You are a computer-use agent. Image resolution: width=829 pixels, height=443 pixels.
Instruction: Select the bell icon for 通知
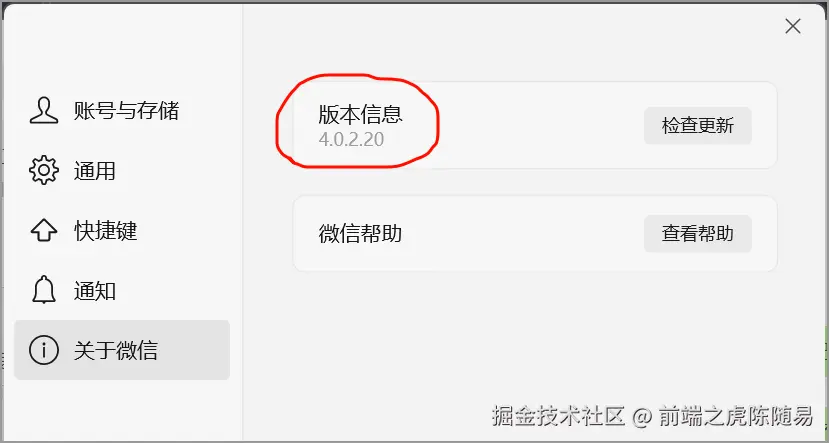pos(44,290)
